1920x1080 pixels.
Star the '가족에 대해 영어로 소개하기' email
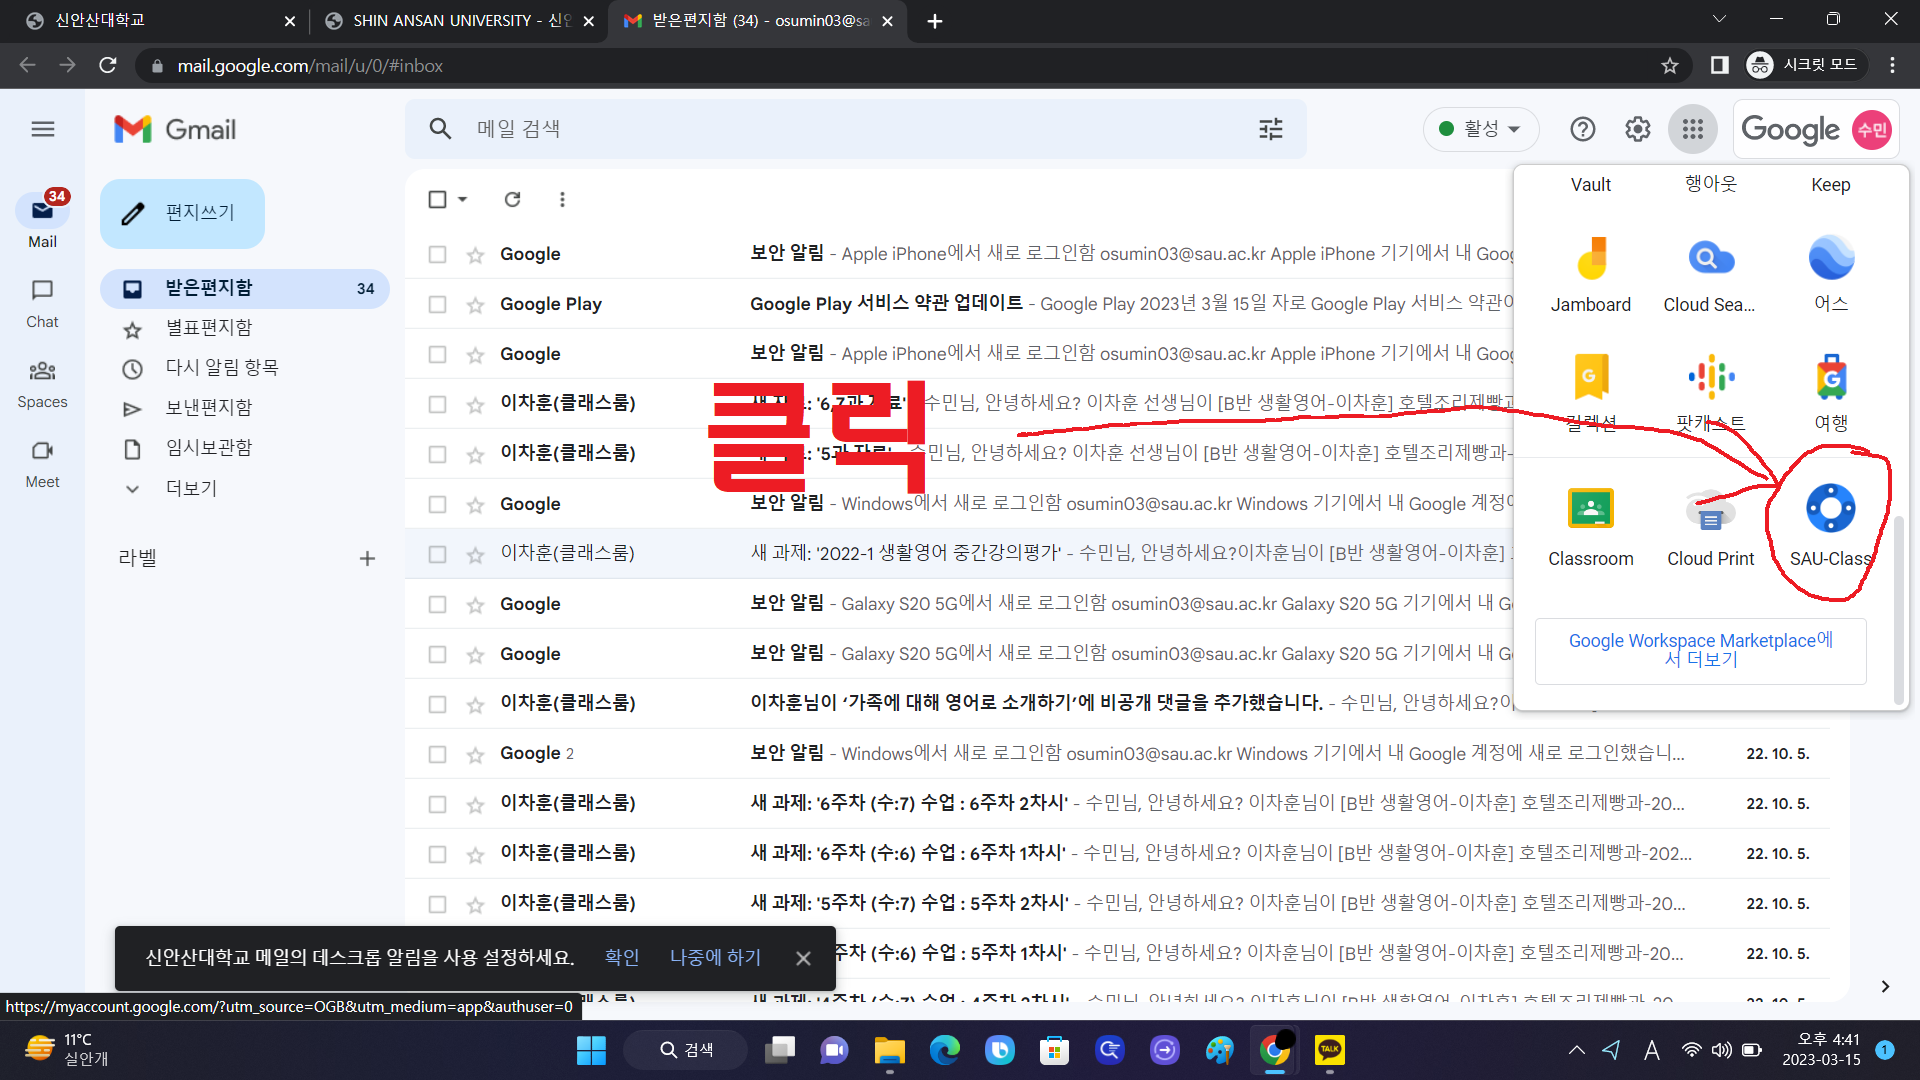[x=475, y=704]
